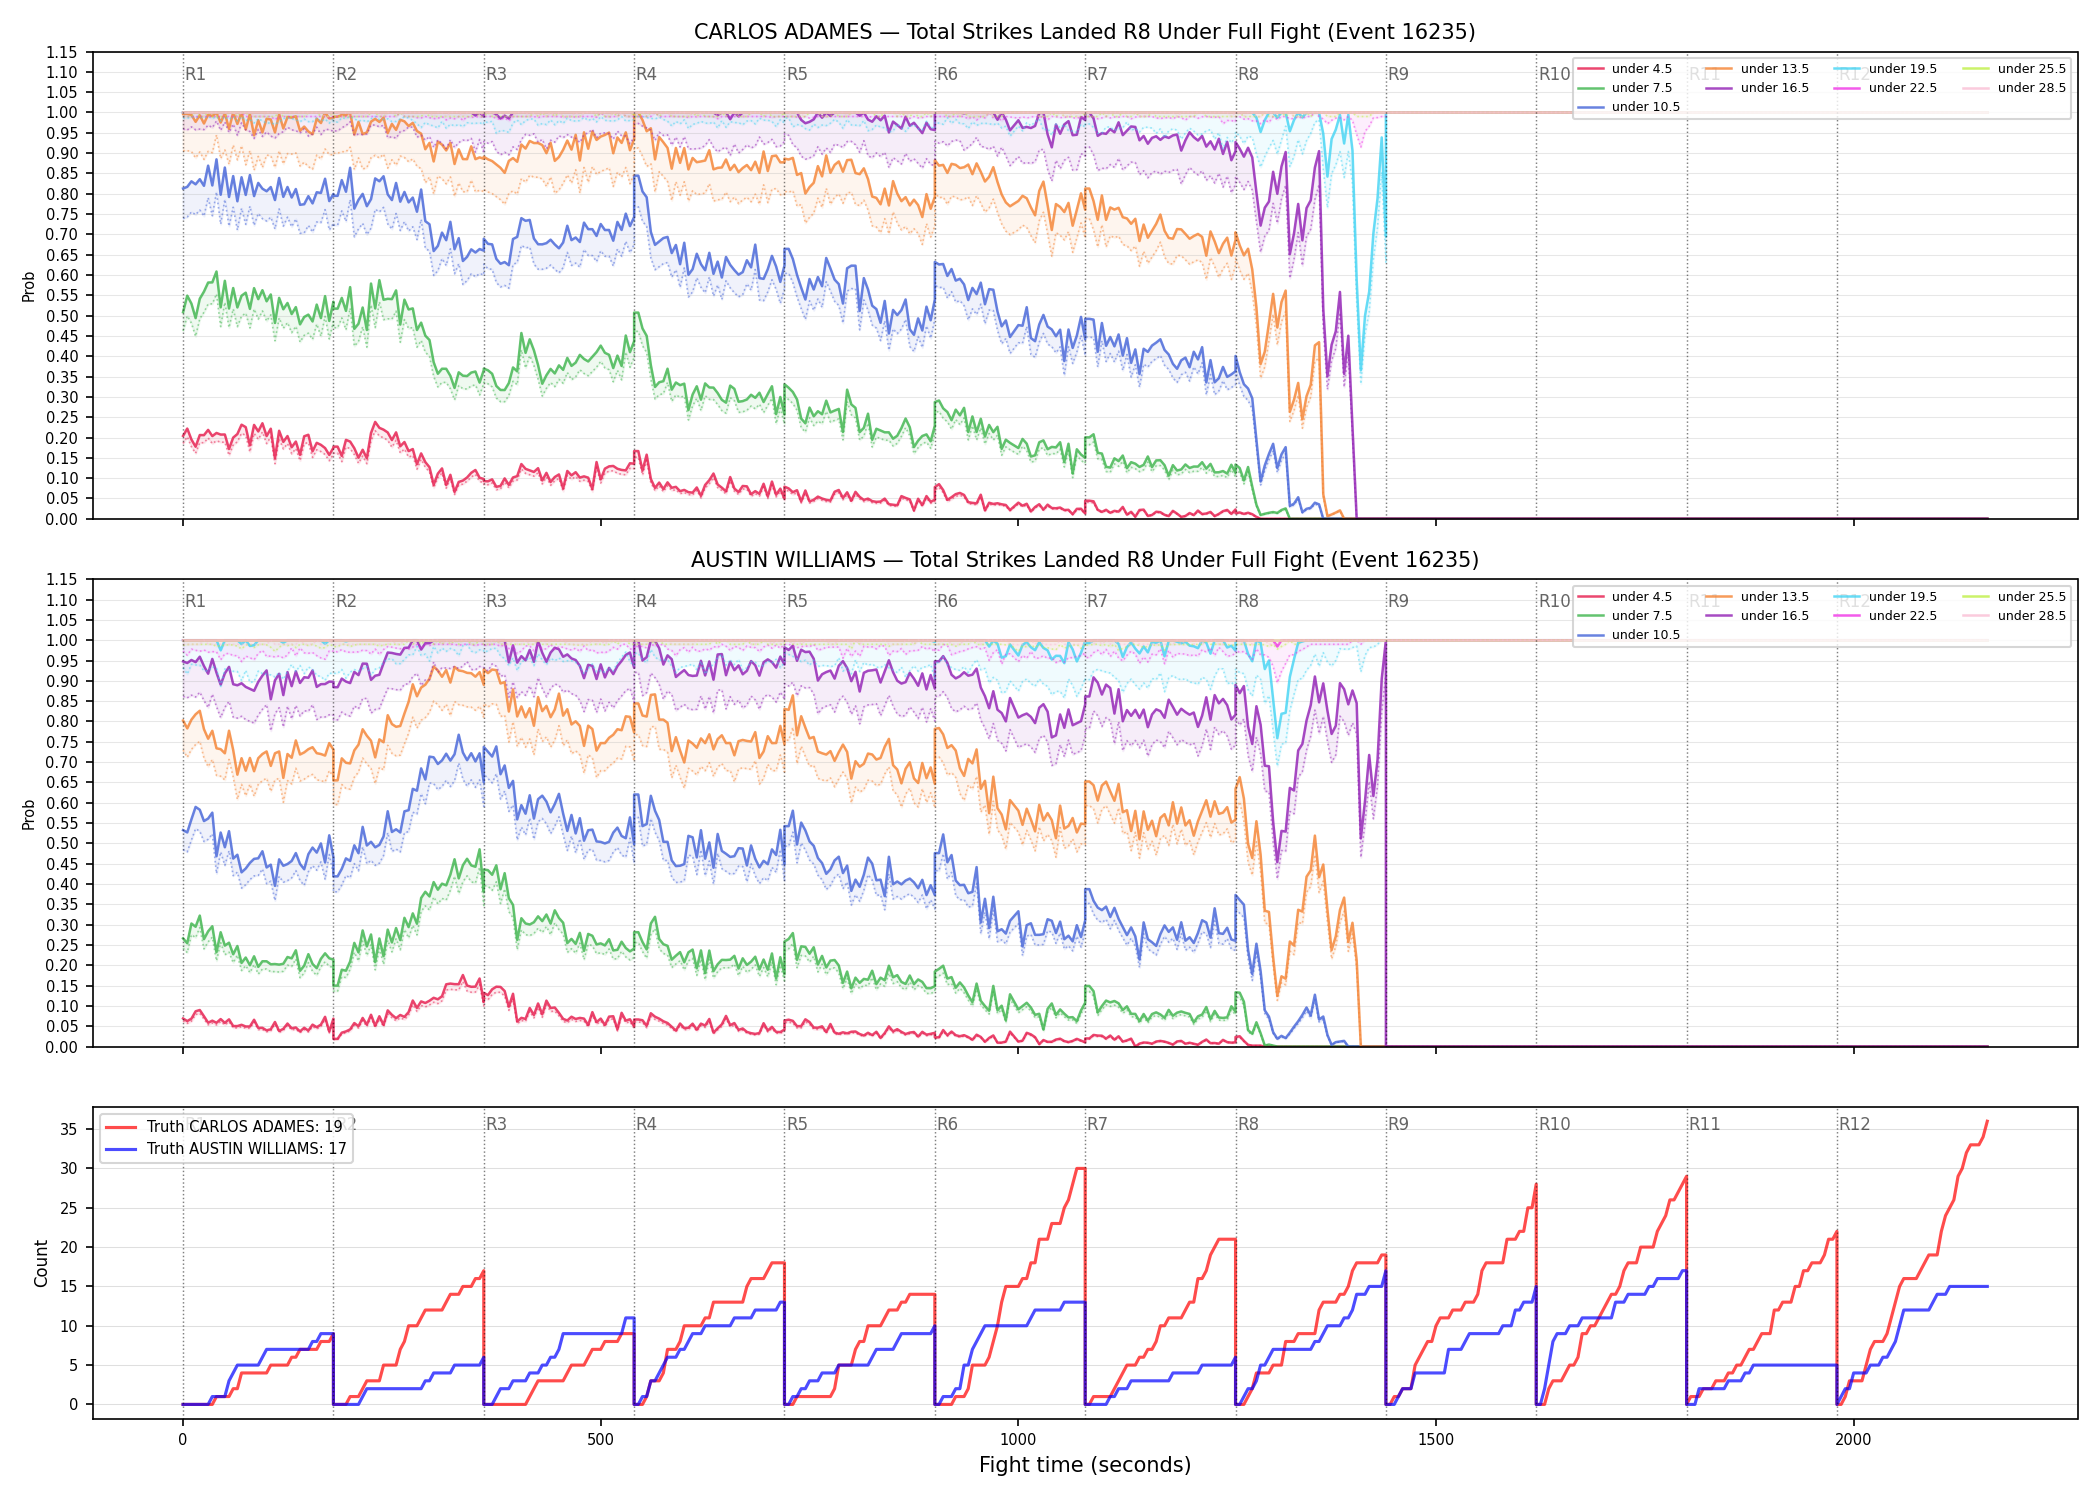Click the '500' x-axis tick label

click(x=600, y=1440)
